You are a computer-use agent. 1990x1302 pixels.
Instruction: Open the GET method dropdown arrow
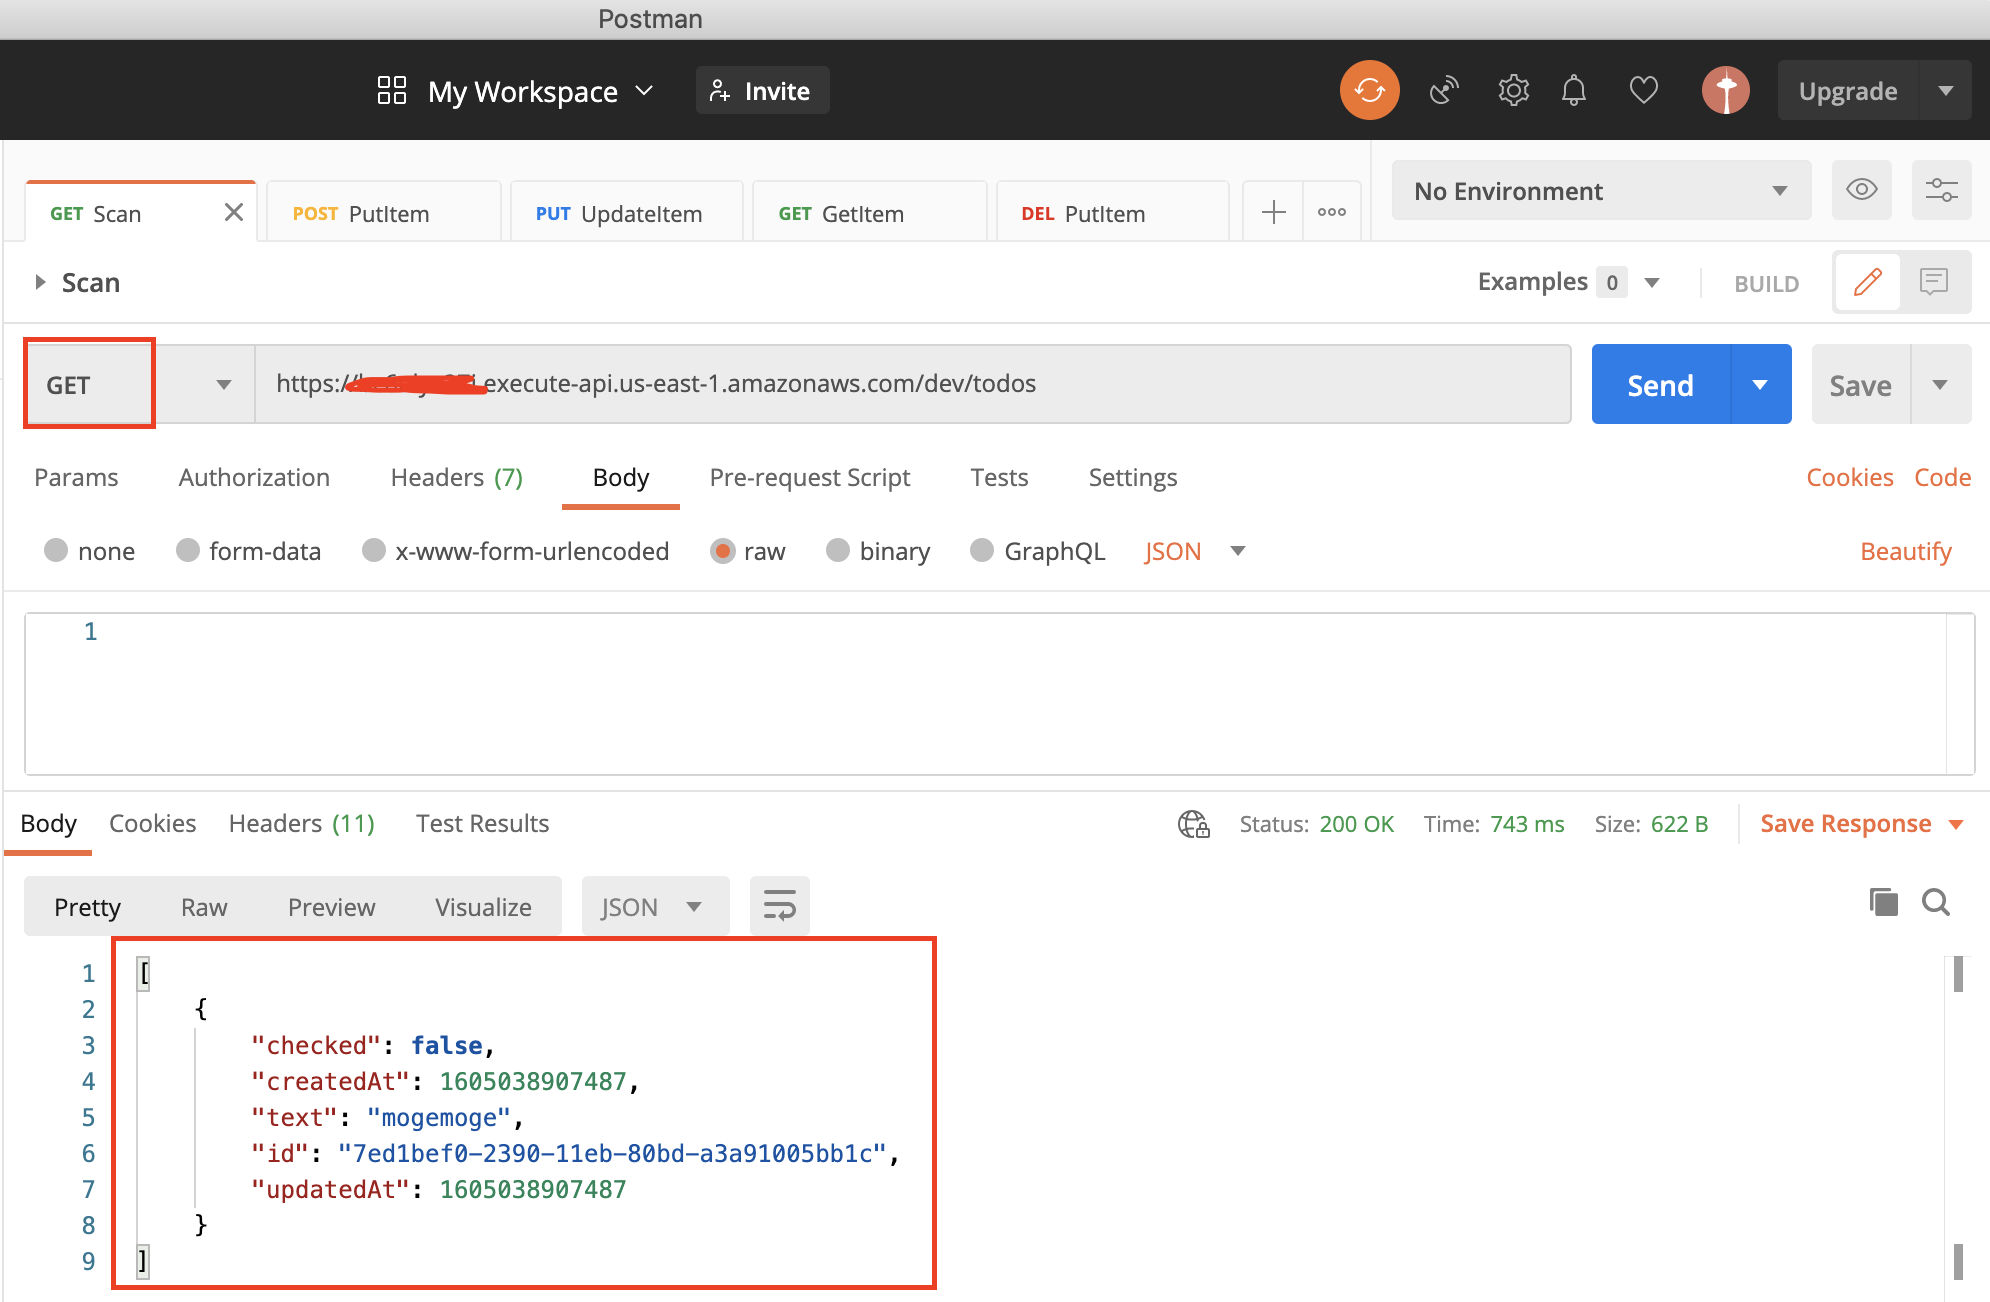pos(223,385)
